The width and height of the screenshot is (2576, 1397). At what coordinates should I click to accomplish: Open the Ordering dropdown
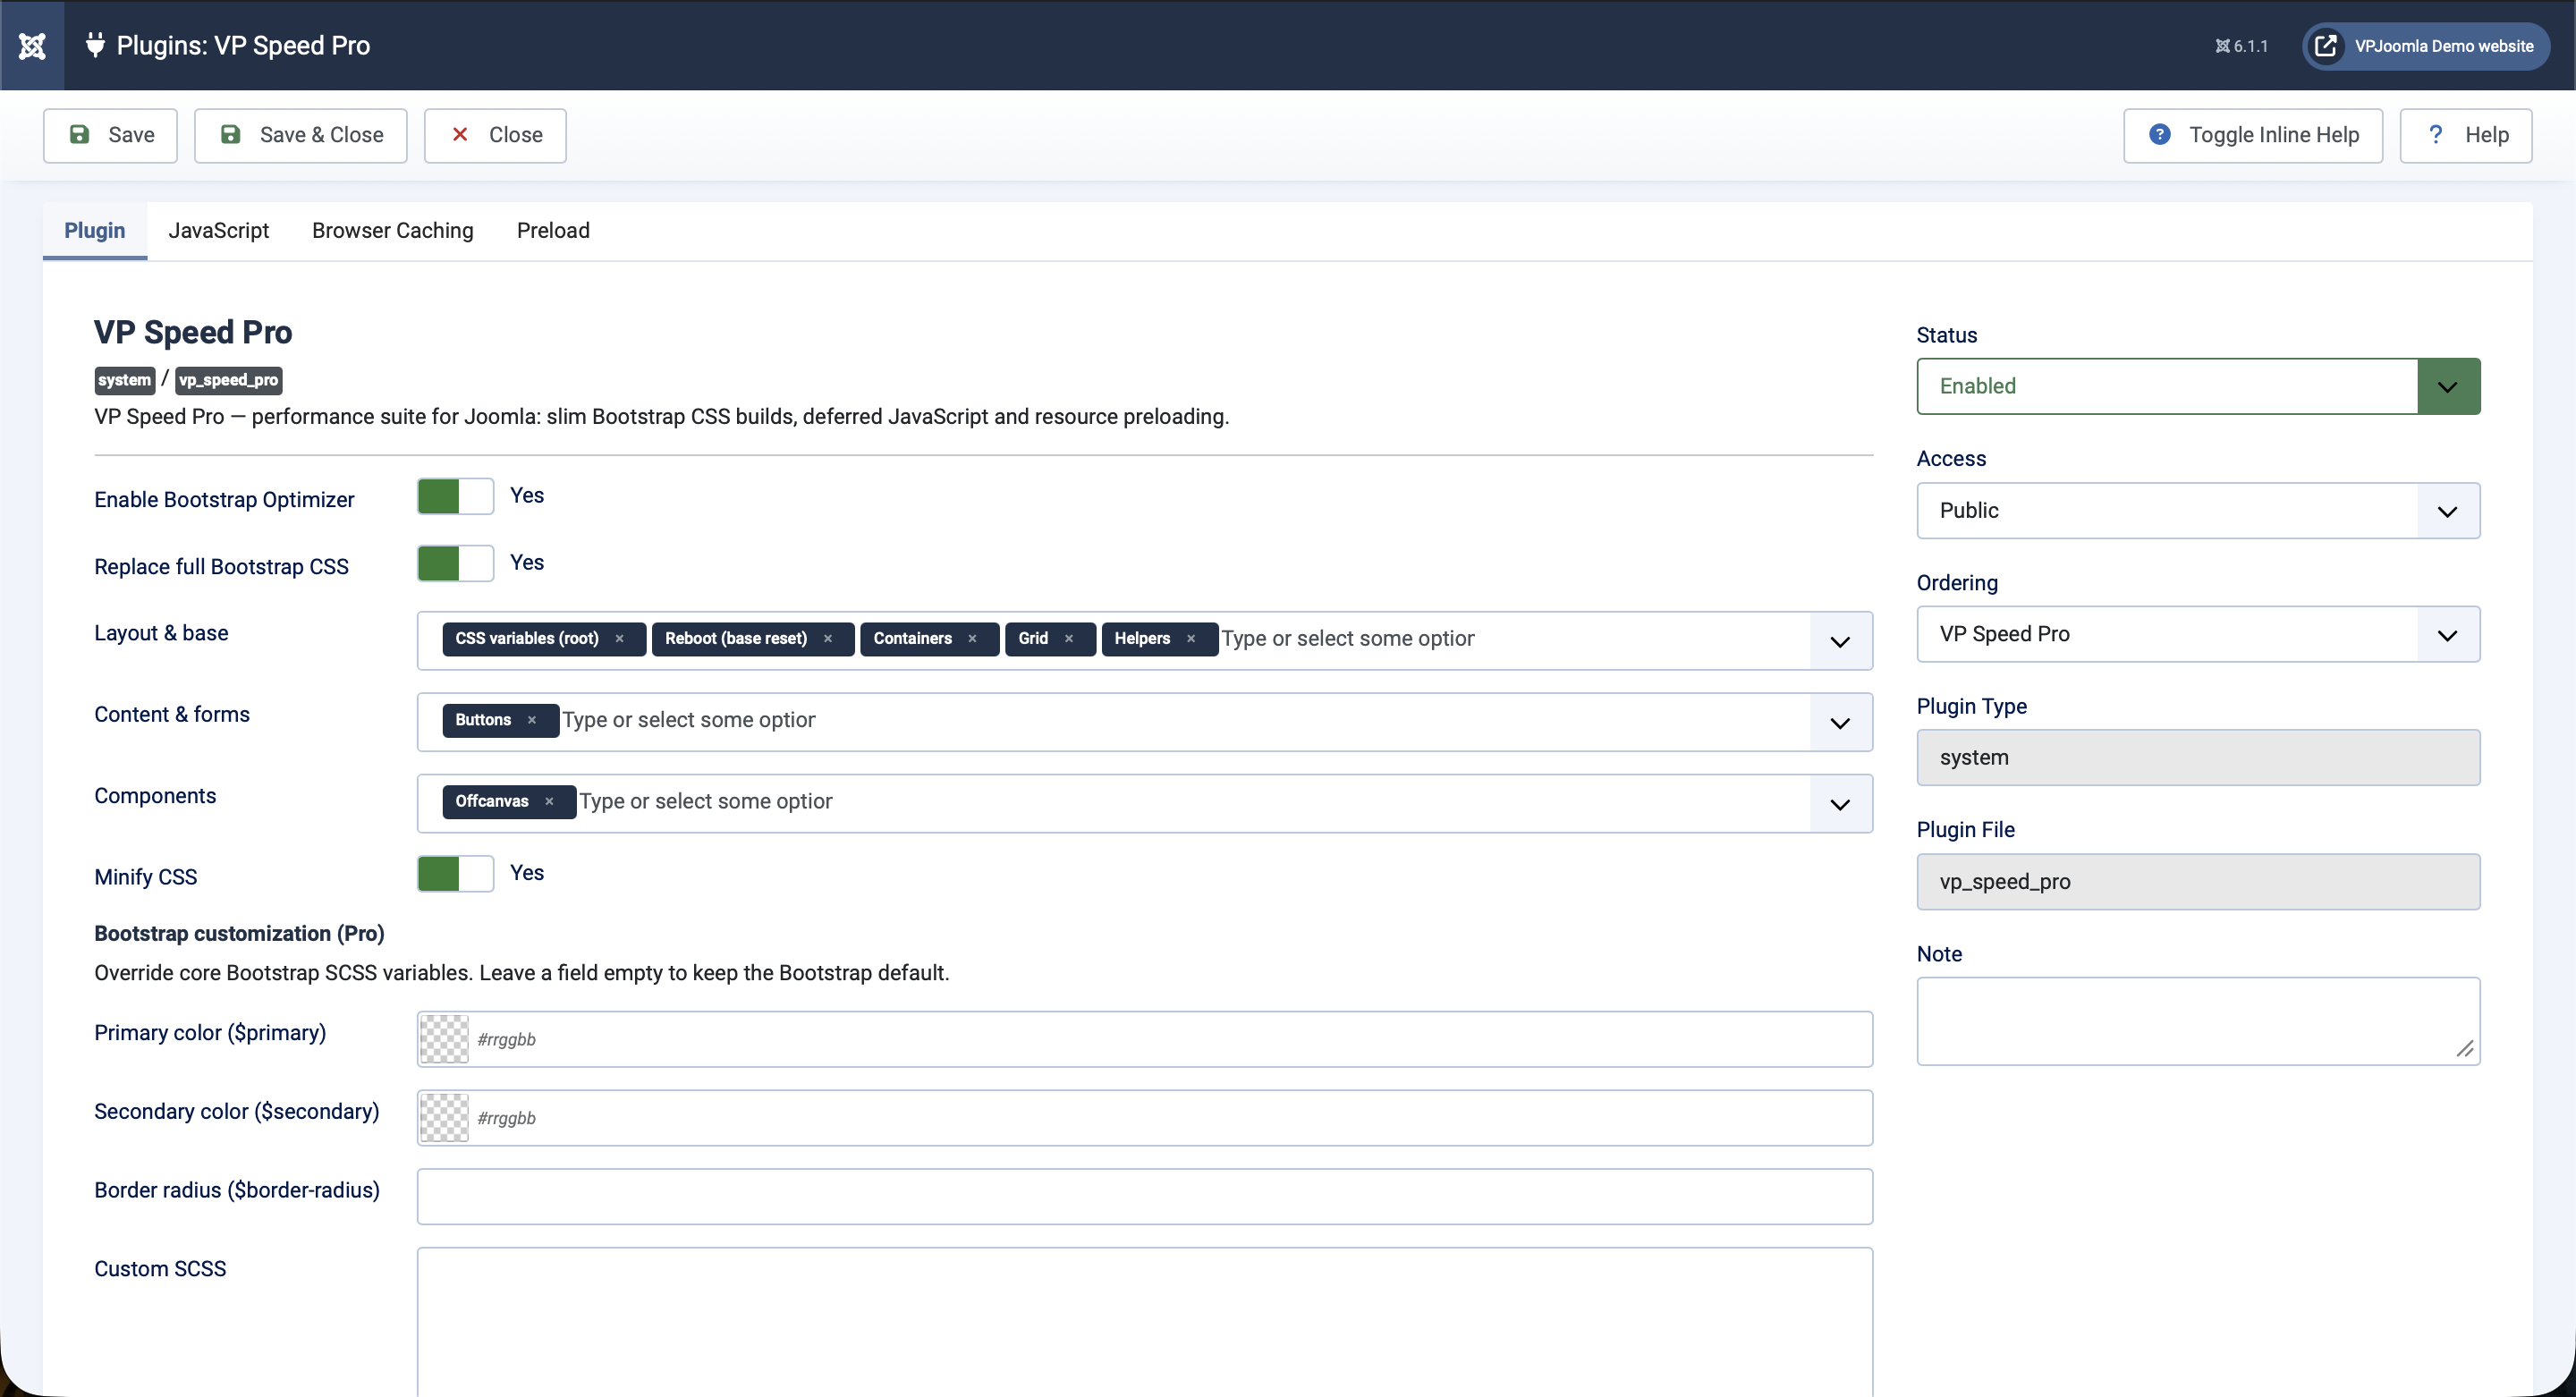2198,635
